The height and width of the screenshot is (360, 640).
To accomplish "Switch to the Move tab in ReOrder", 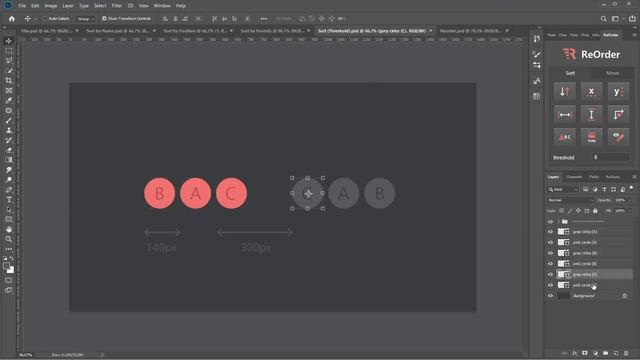I will (x=612, y=73).
